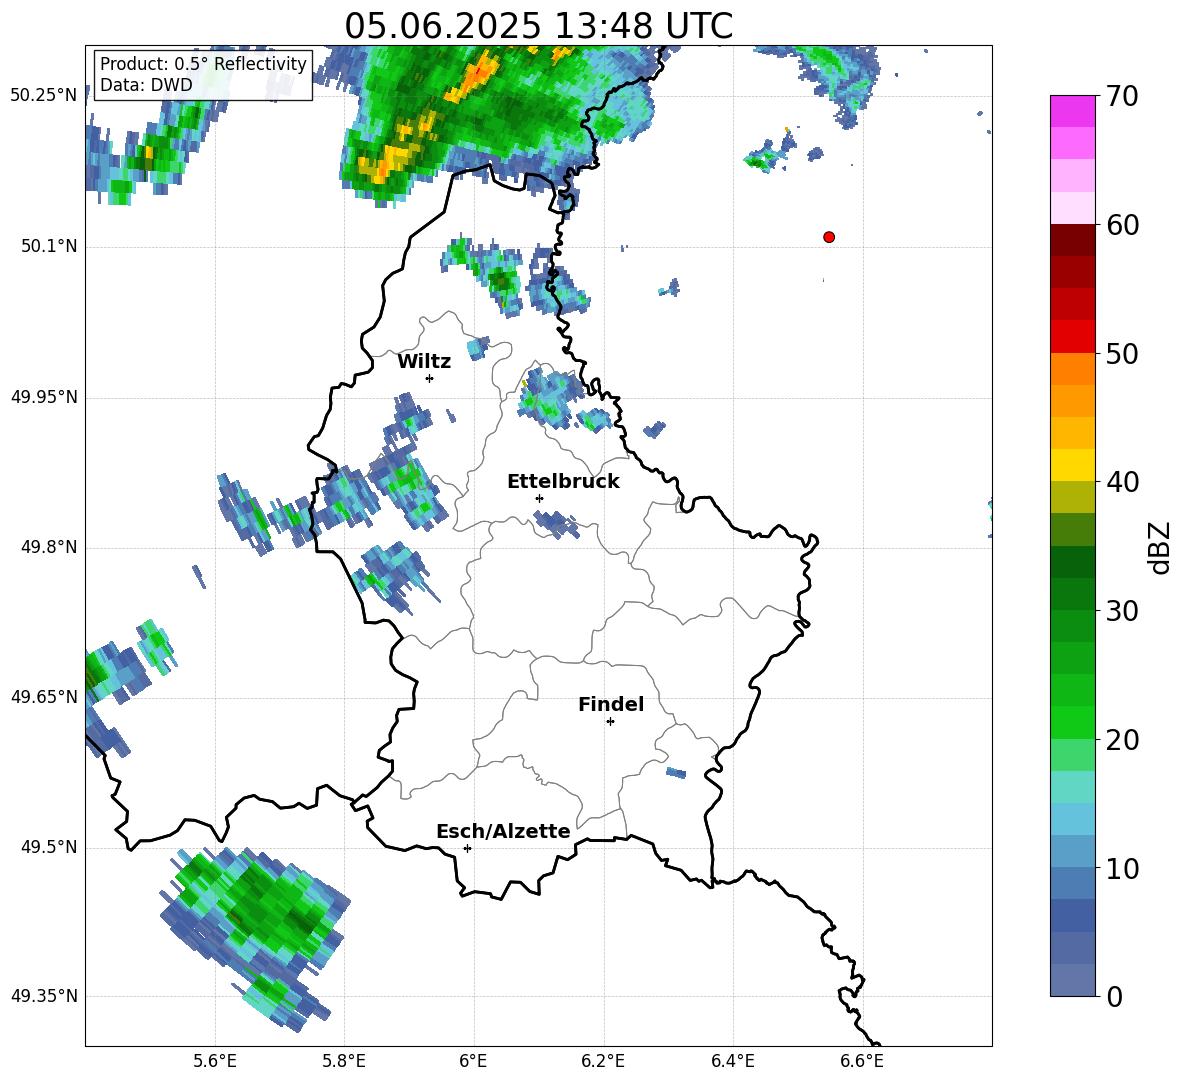
Task: Click the 70 tick label on colorbar
Action: [x=1122, y=97]
